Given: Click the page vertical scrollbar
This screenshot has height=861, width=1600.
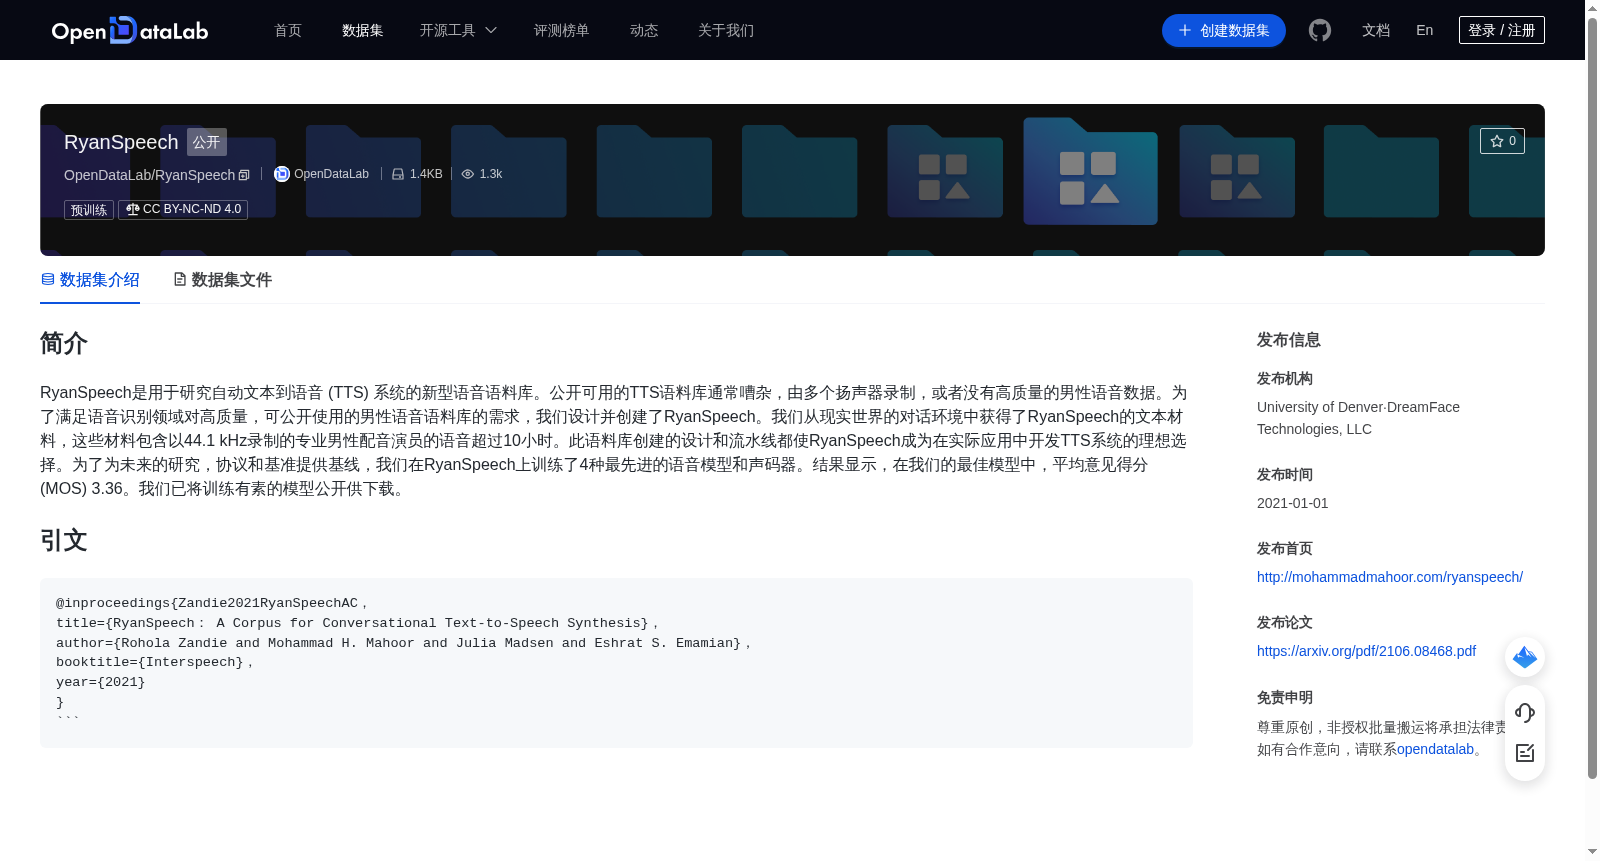Looking at the screenshot, I should click(1592, 400).
